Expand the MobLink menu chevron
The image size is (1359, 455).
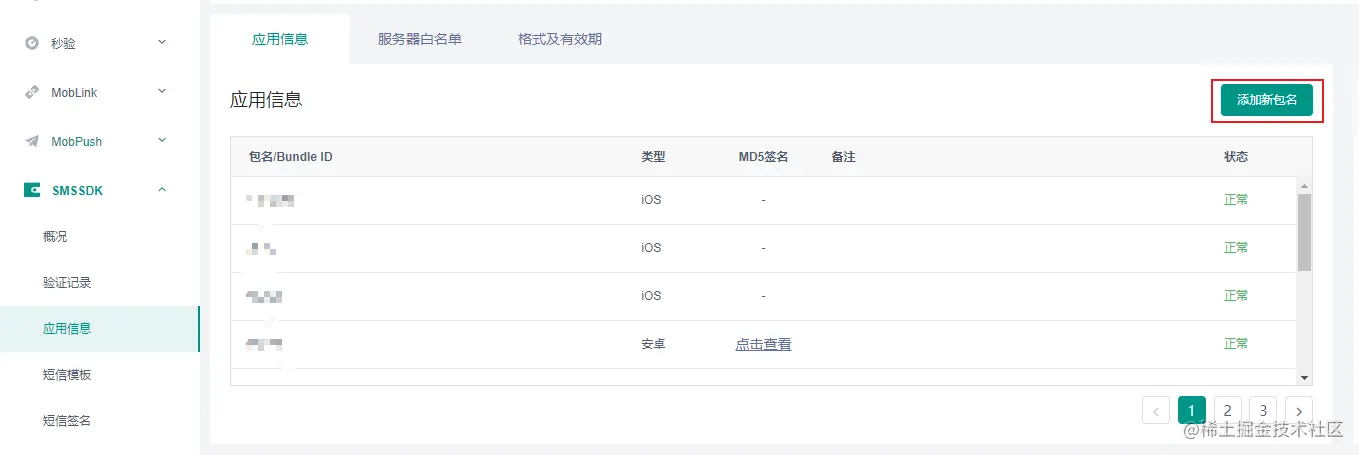click(162, 92)
